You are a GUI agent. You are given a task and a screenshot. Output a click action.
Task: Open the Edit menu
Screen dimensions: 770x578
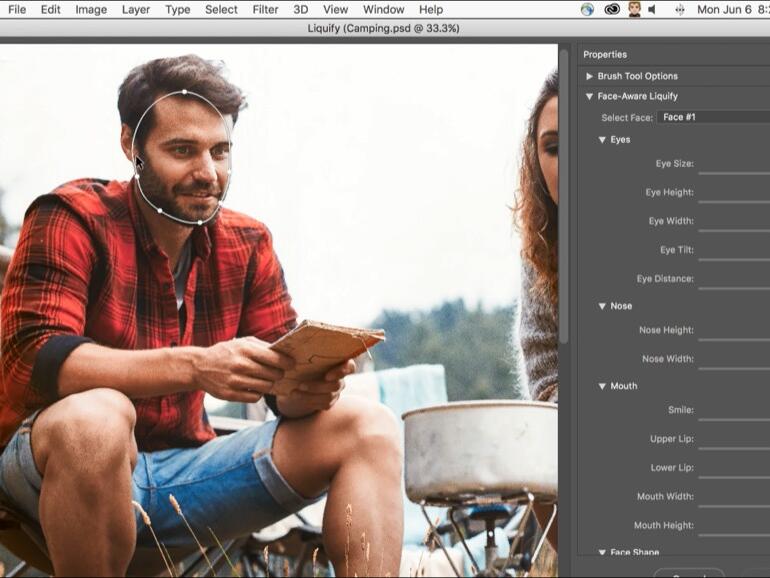51,9
